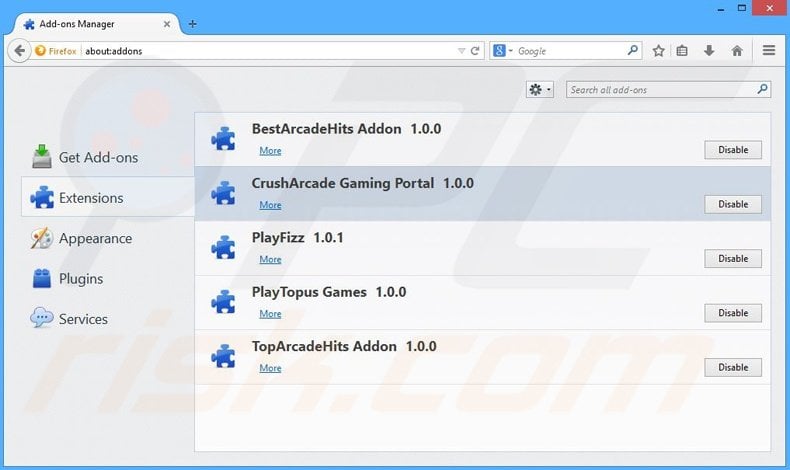
Task: Open the Firefox hamburger menu
Action: point(769,50)
